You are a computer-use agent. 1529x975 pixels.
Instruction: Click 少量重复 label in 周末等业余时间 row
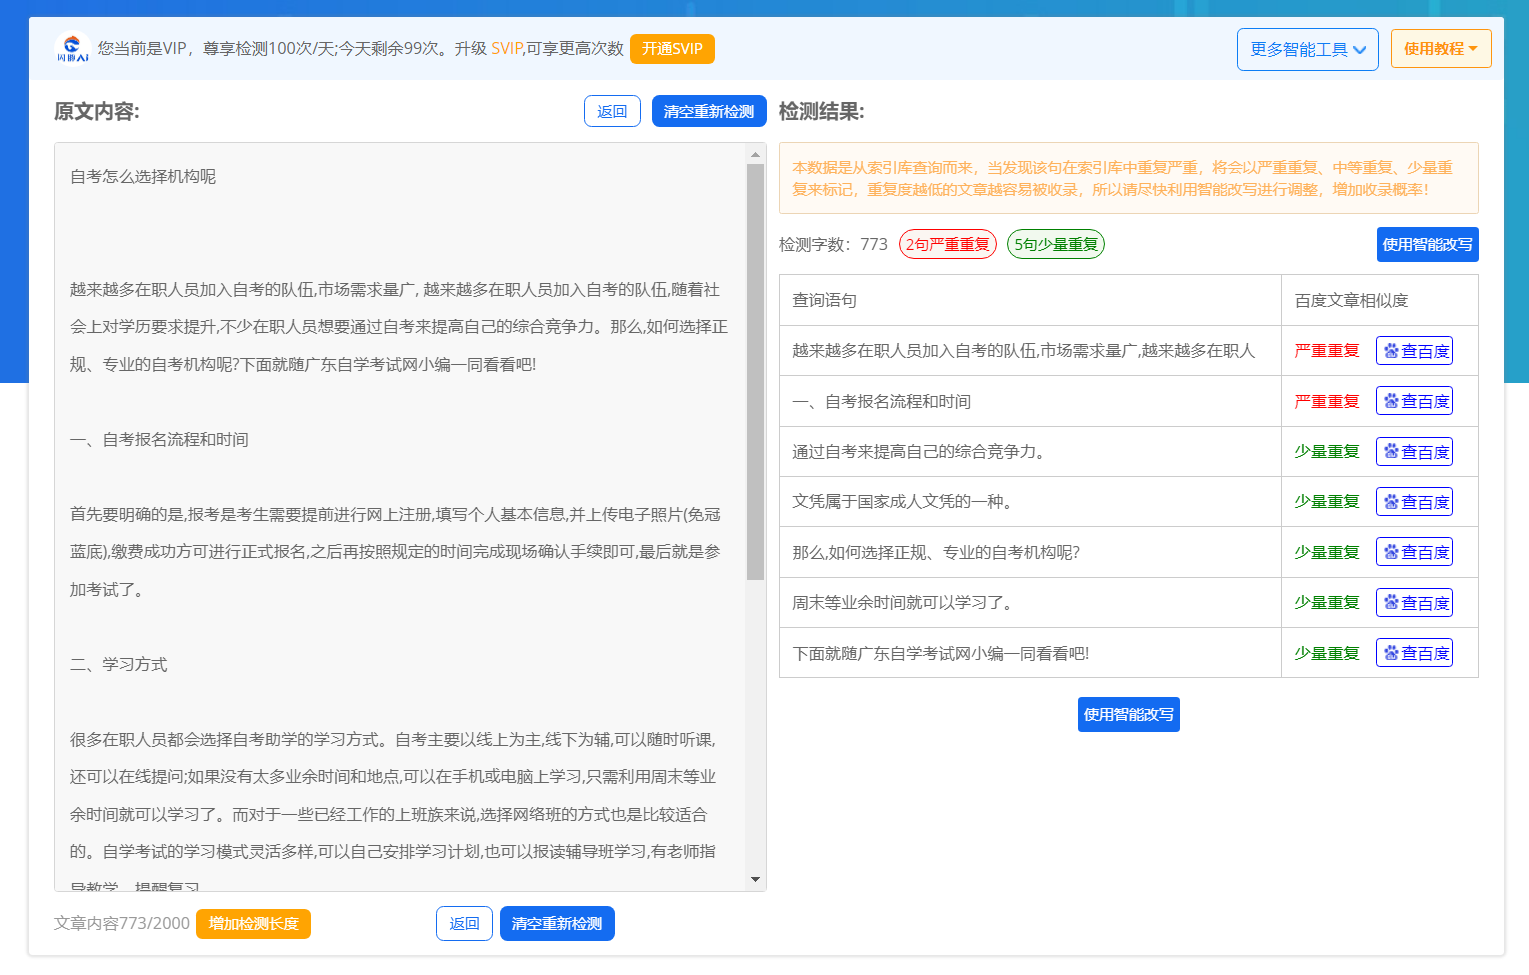pyautogui.click(x=1327, y=603)
